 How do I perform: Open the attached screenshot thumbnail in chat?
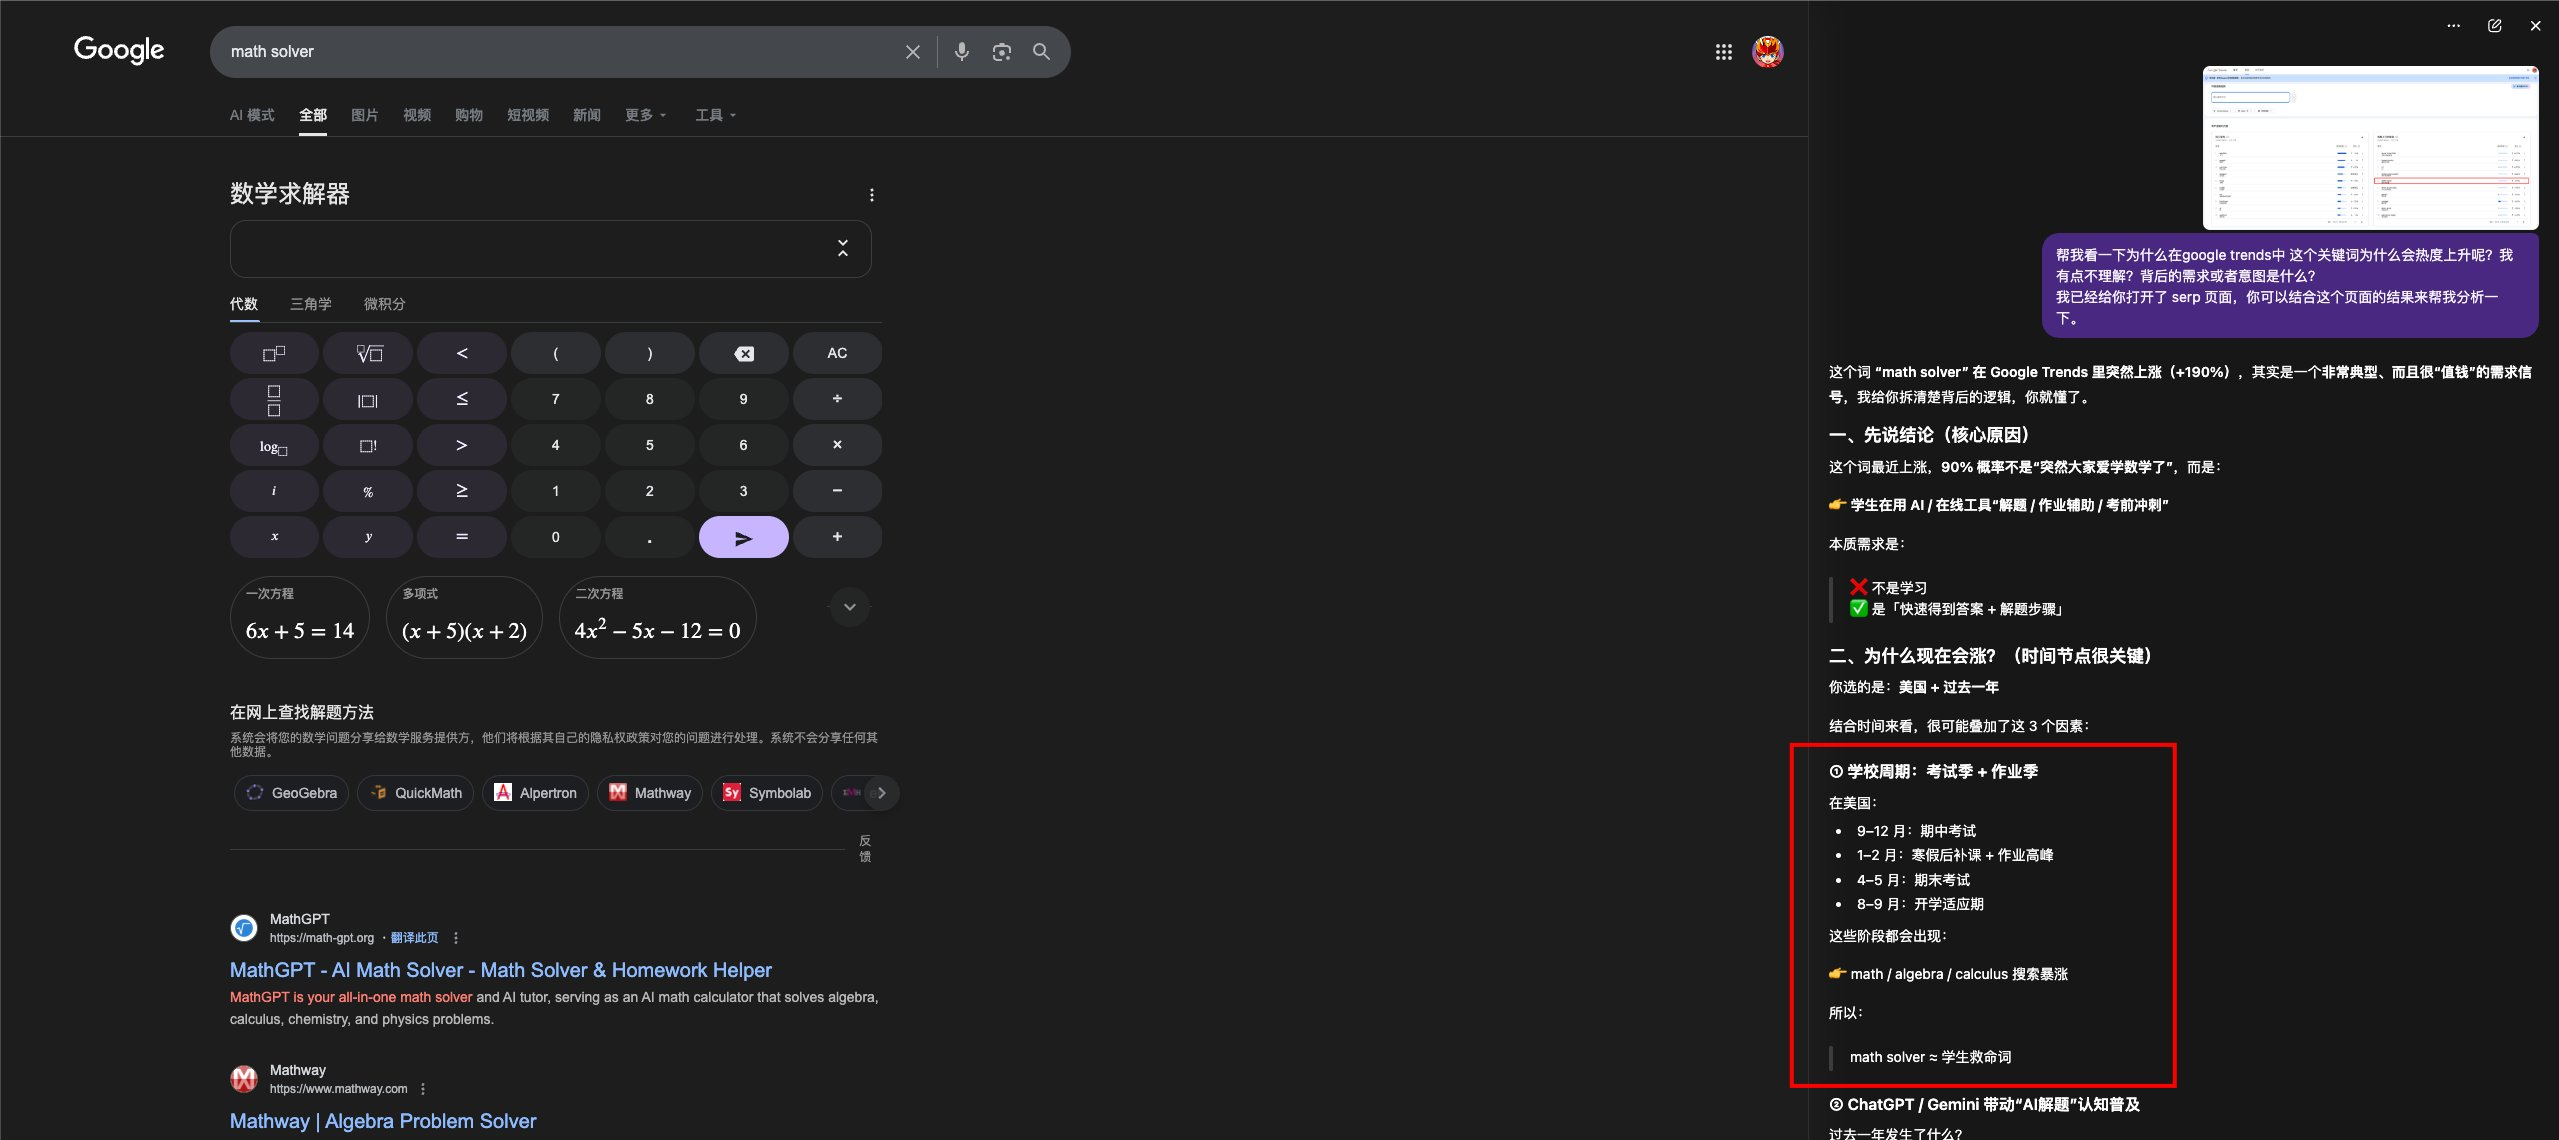[x=2369, y=148]
